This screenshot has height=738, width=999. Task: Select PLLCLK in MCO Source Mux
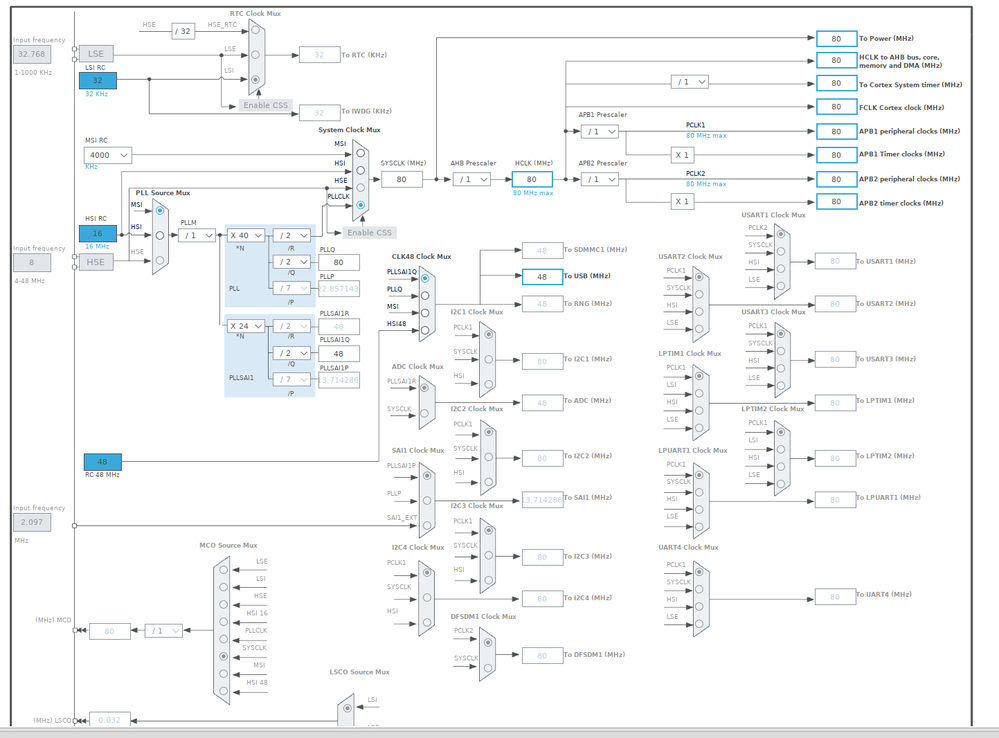pyautogui.click(x=224, y=639)
